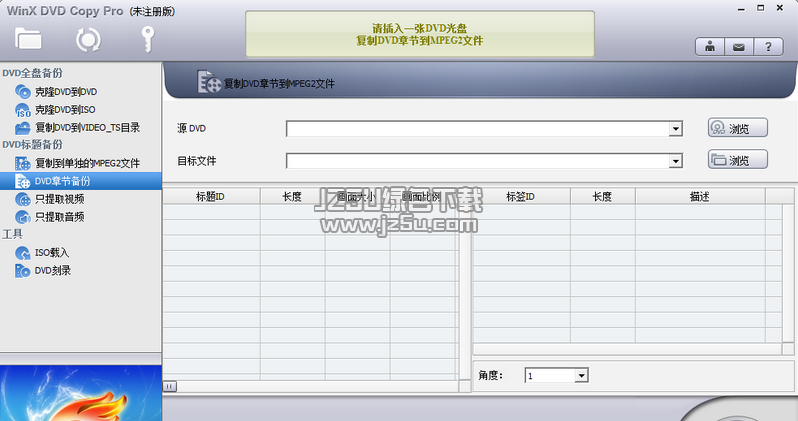This screenshot has width=798, height=421.
Task: Open ISO载入 tool
Action: click(x=51, y=252)
